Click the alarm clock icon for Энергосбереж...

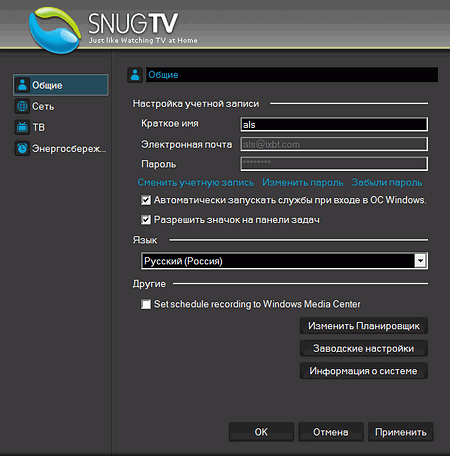click(22, 148)
